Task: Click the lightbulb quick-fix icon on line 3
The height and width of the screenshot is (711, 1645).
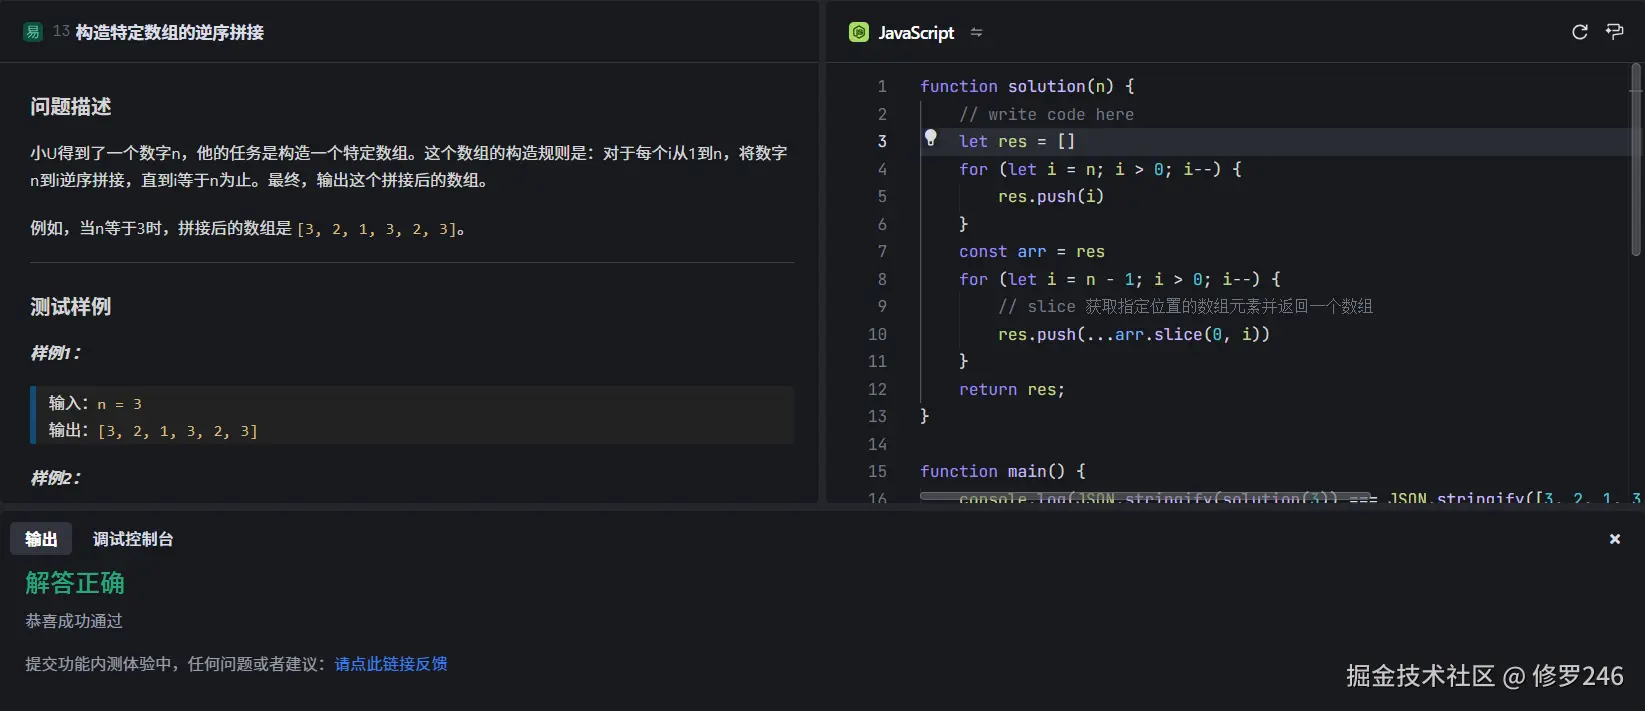Action: 930,138
